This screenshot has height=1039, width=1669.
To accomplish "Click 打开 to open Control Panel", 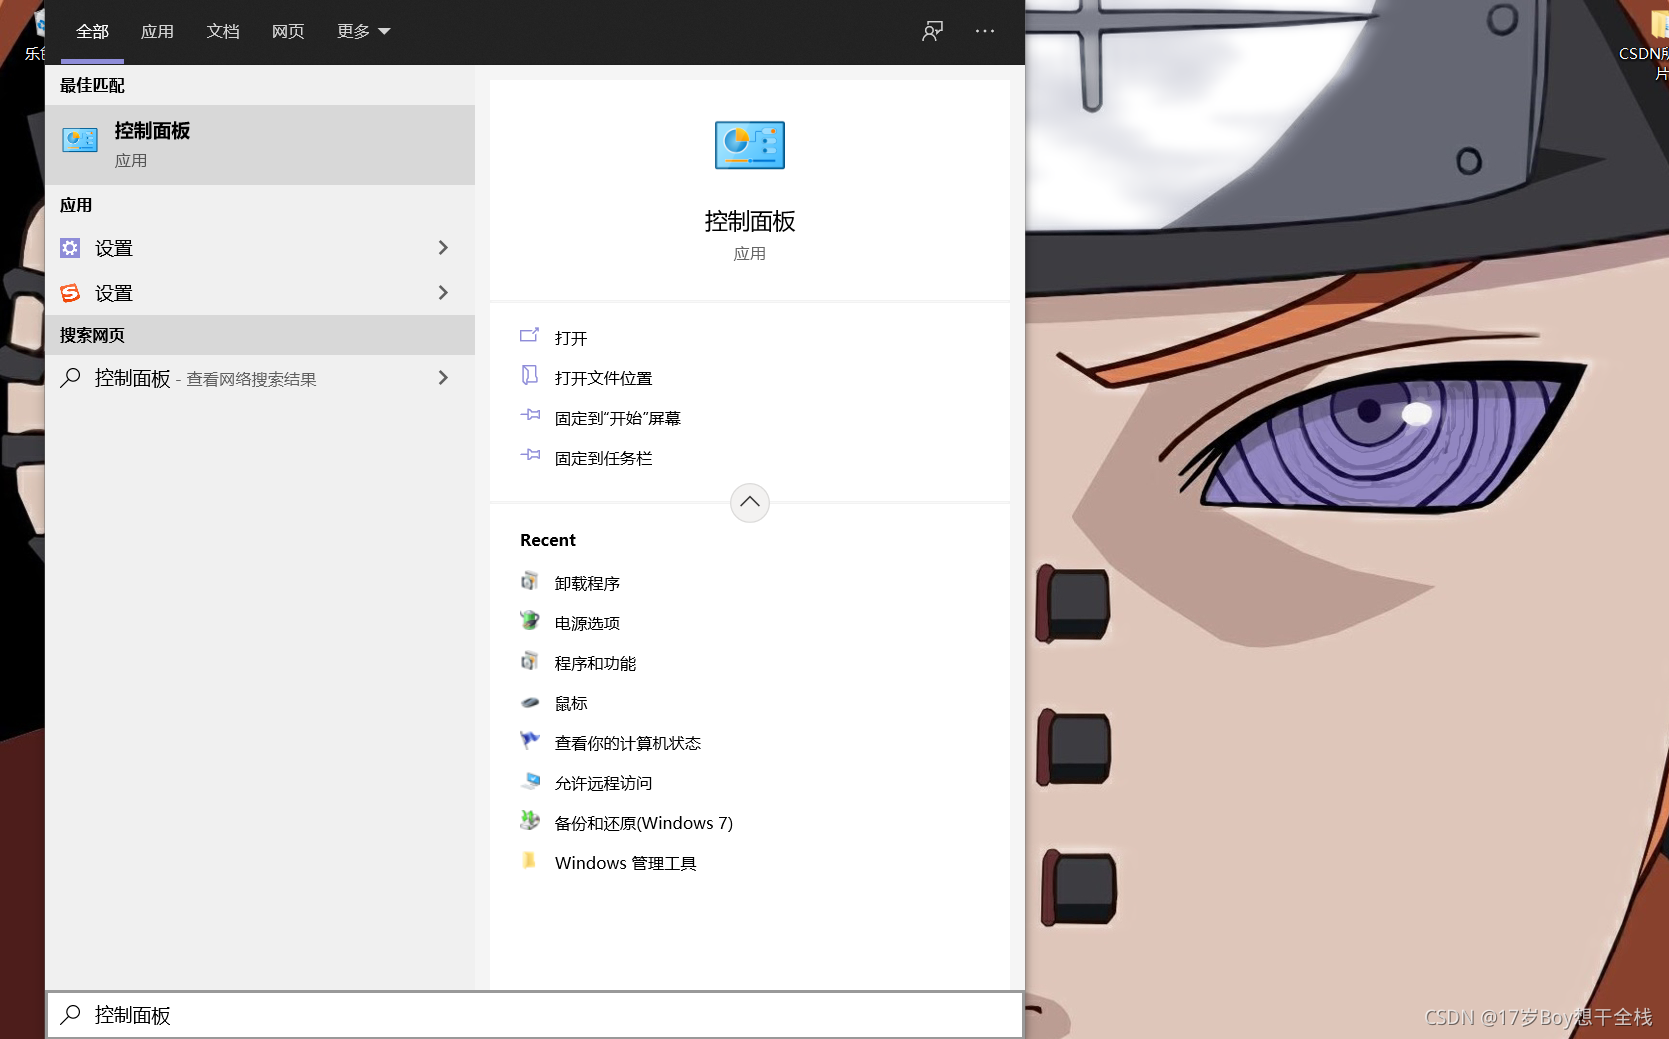I will 571,338.
